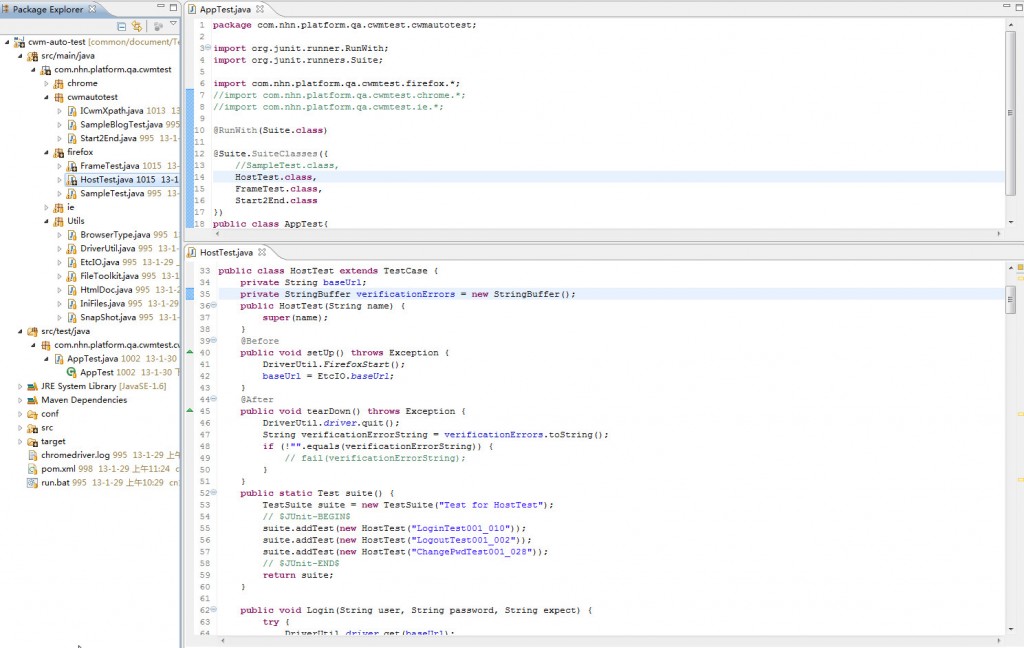Select AppTest.java in src/test/java tree
Image resolution: width=1024 pixels, height=648 pixels.
[x=93, y=359]
